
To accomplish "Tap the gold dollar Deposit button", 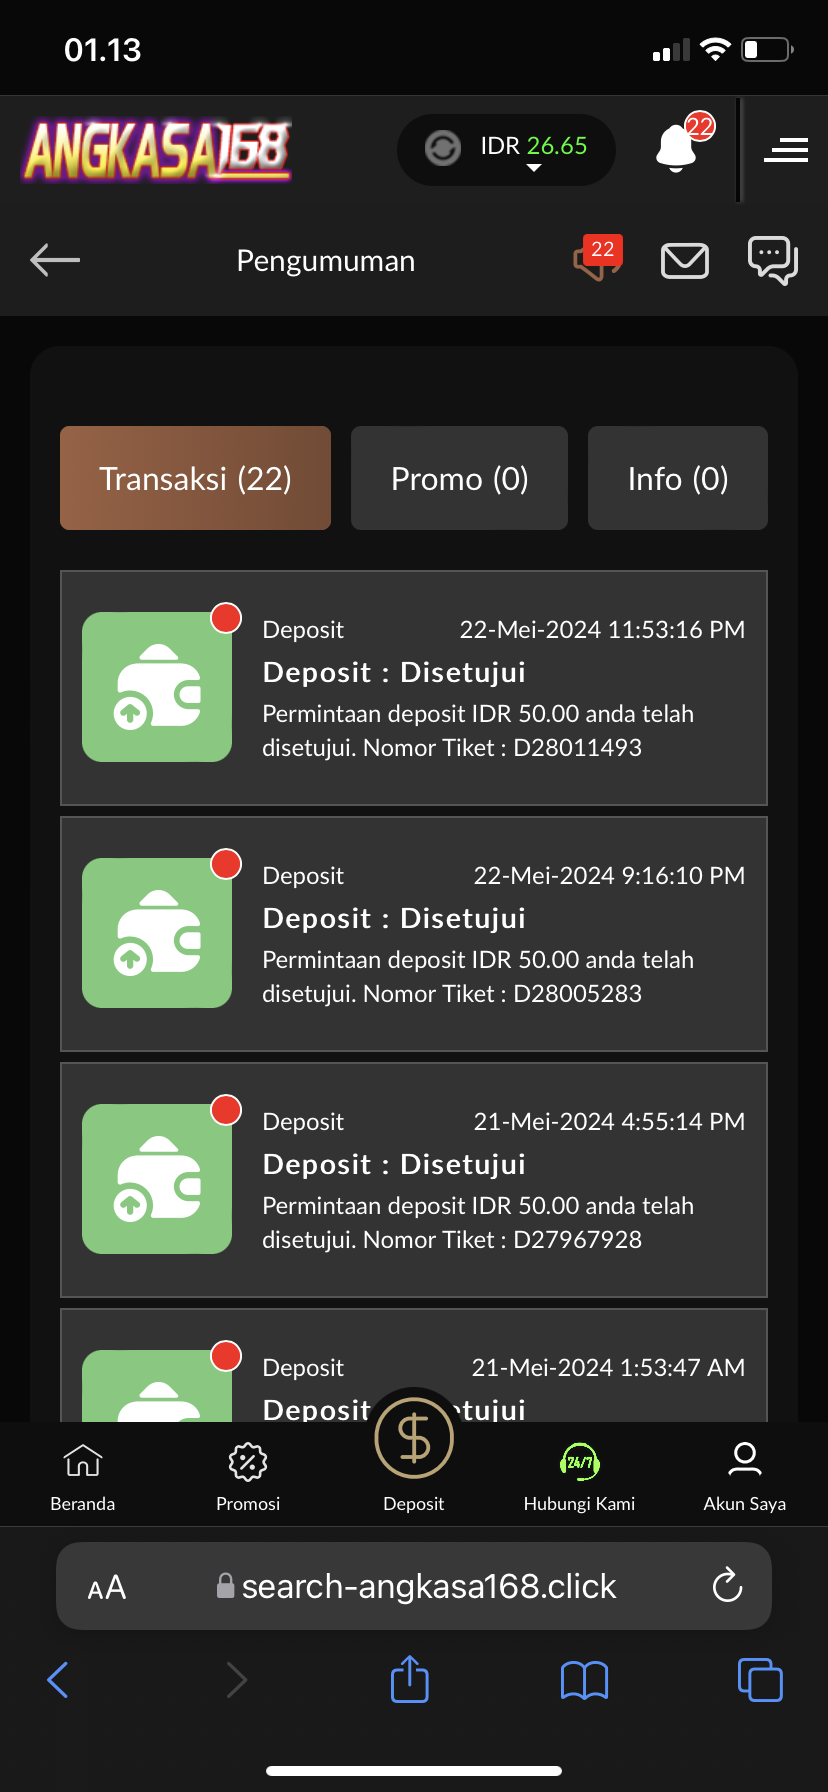I will point(414,1440).
